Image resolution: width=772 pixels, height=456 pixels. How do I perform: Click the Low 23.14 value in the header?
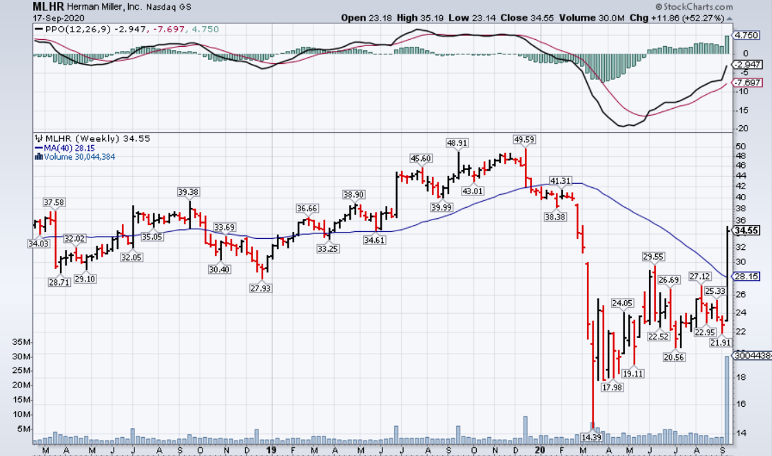[472, 18]
